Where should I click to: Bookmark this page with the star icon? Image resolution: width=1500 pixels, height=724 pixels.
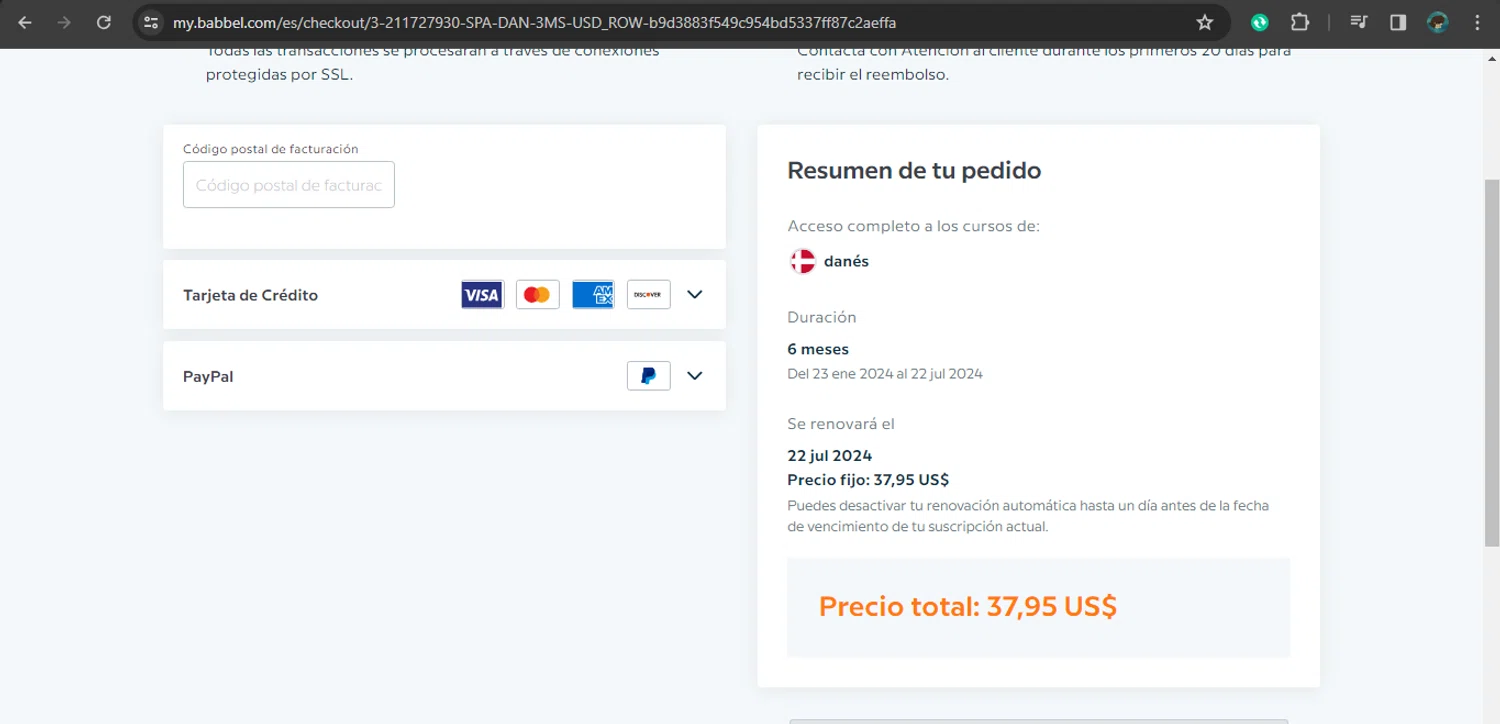pyautogui.click(x=1205, y=22)
